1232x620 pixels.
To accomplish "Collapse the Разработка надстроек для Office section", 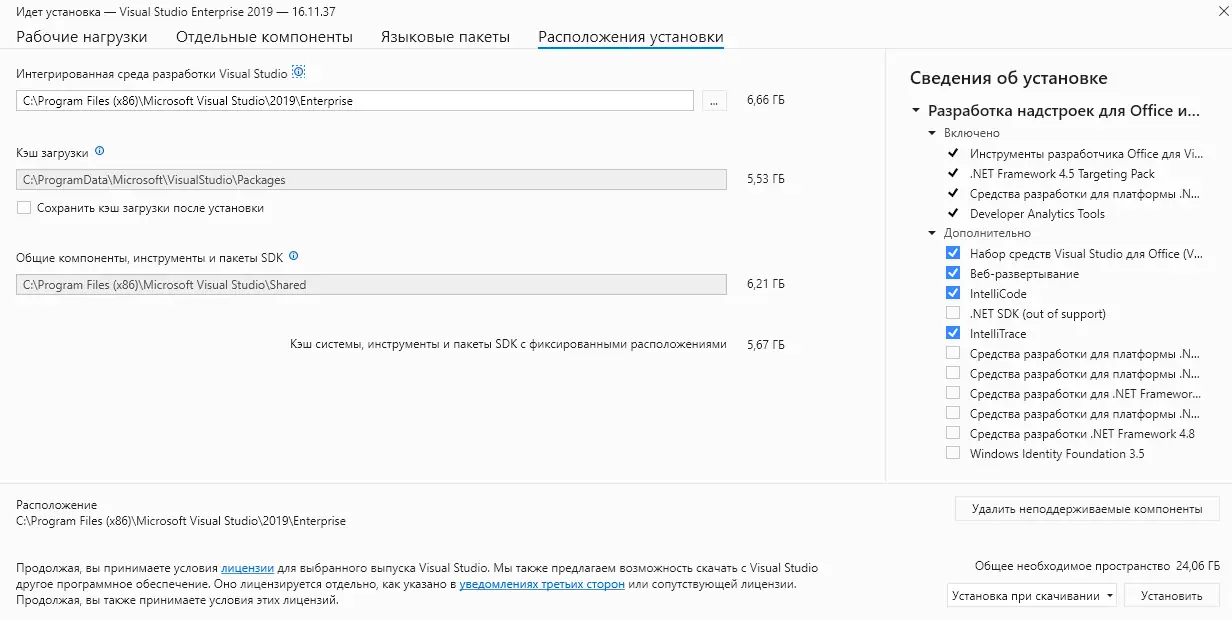I will coord(915,111).
